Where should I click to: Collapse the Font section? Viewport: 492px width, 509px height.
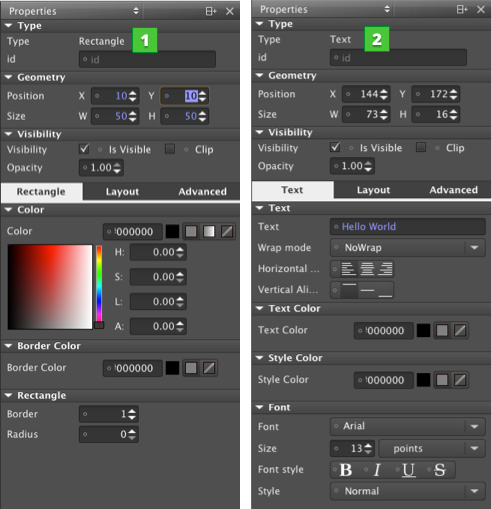(x=260, y=407)
